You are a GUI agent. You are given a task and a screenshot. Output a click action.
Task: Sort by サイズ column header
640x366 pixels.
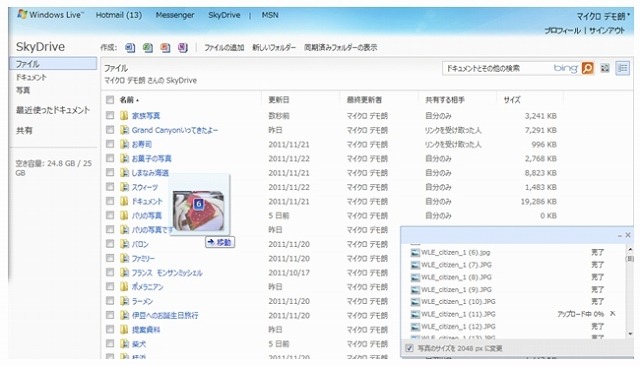click(x=512, y=100)
